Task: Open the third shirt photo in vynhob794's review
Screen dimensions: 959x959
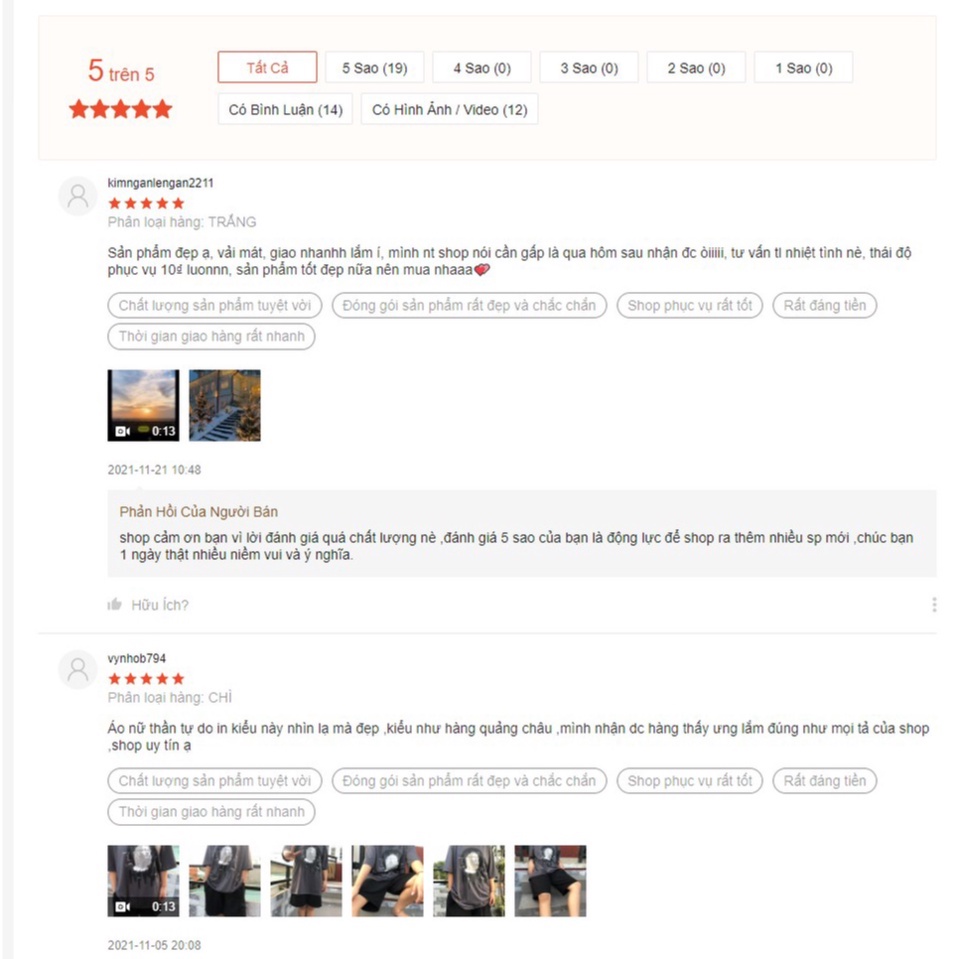Action: pyautogui.click(x=306, y=881)
